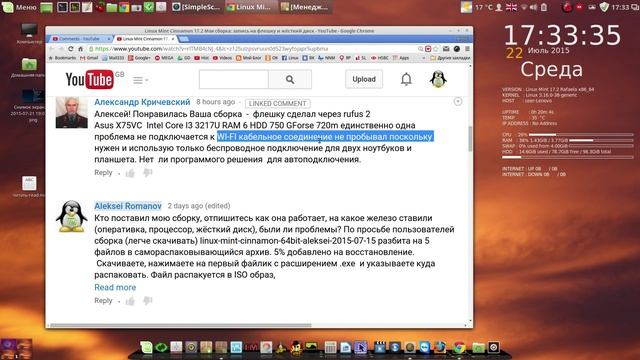The image size is (640, 360).
Task: Launch Firefox from the bottom dock
Action: pos(440,347)
